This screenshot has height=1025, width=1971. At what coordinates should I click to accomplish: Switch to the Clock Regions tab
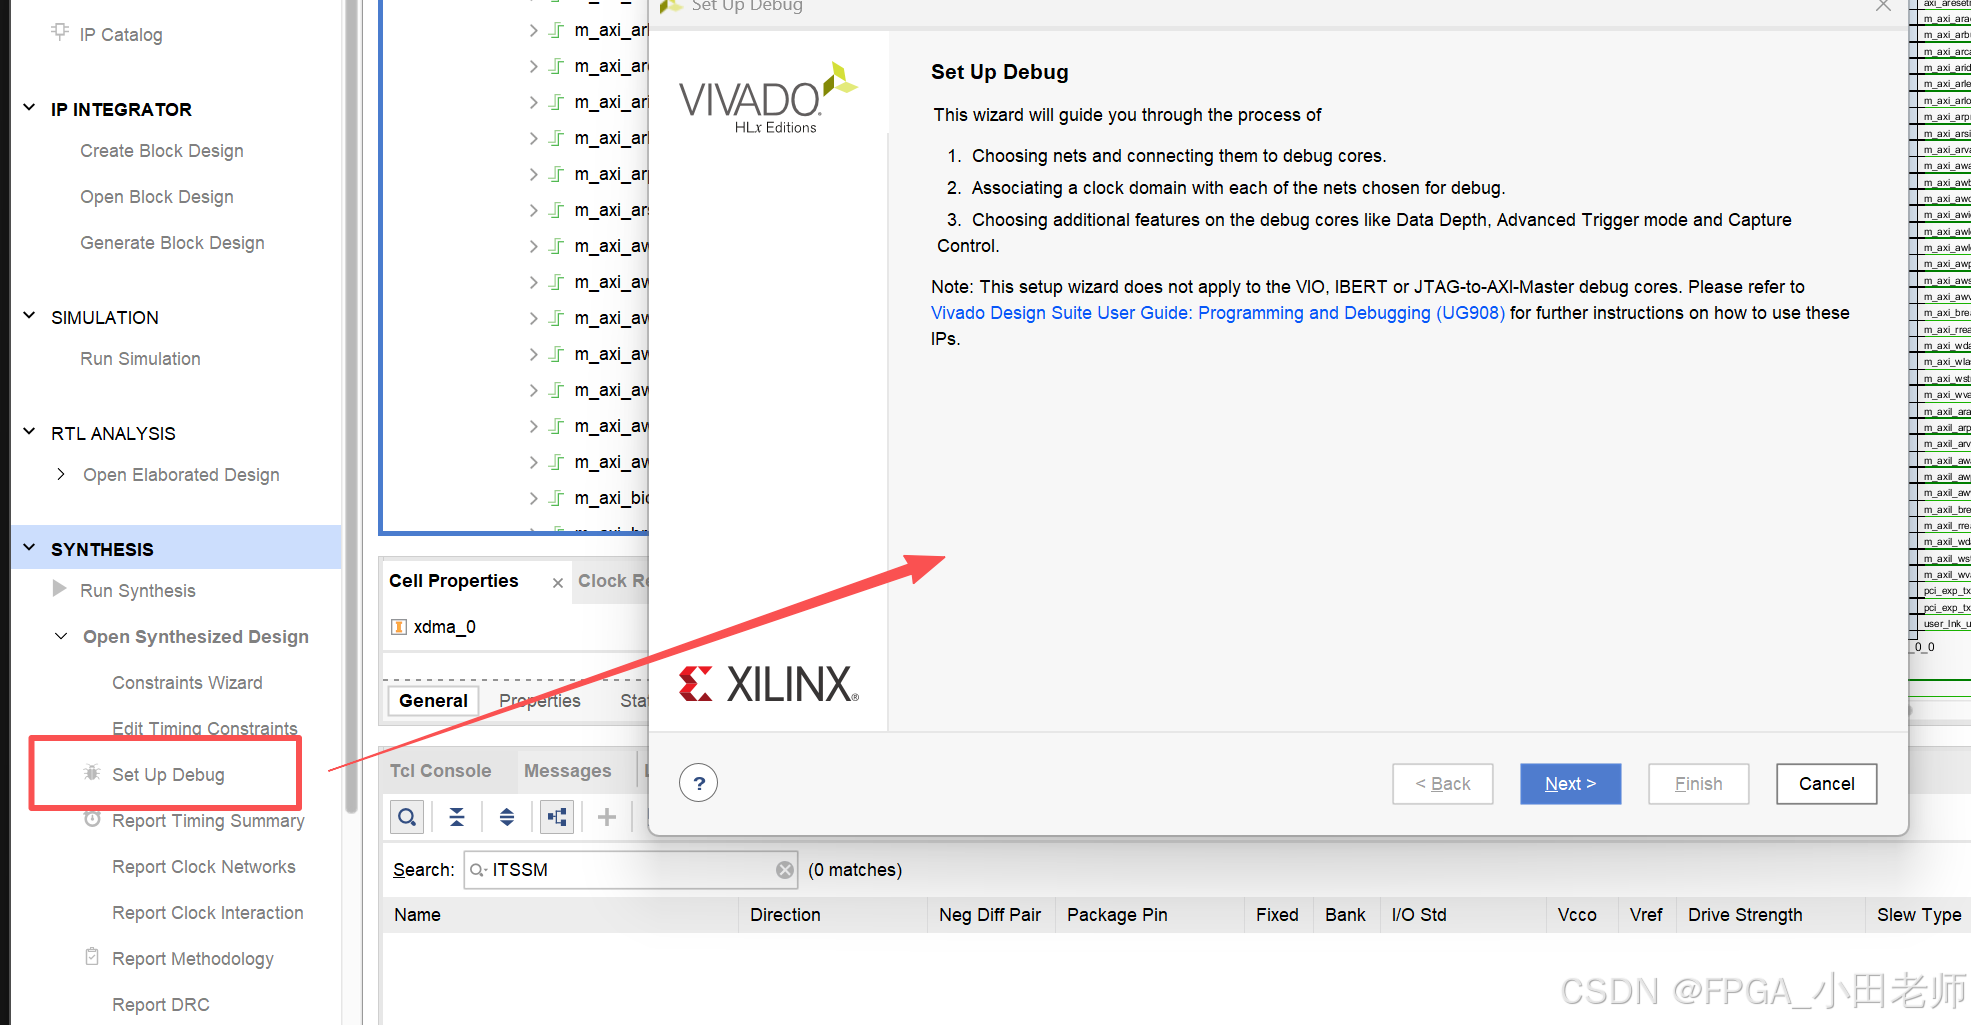(613, 581)
